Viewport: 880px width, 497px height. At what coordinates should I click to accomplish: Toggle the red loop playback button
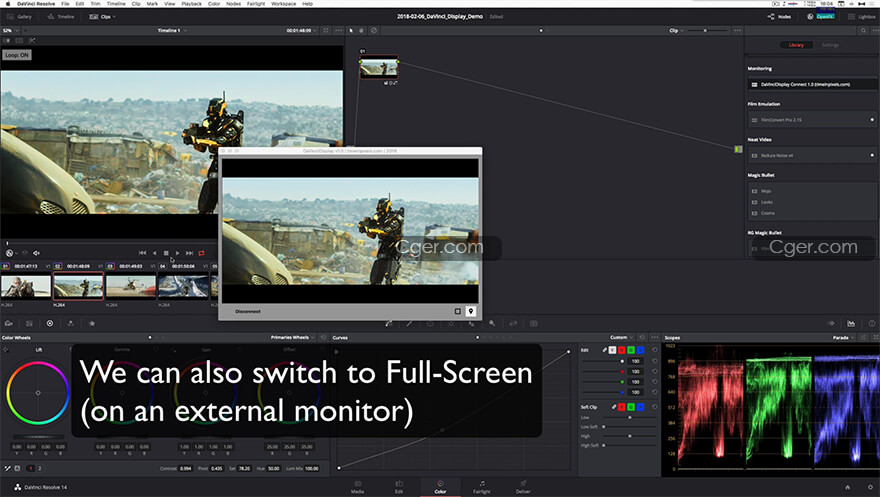point(201,253)
